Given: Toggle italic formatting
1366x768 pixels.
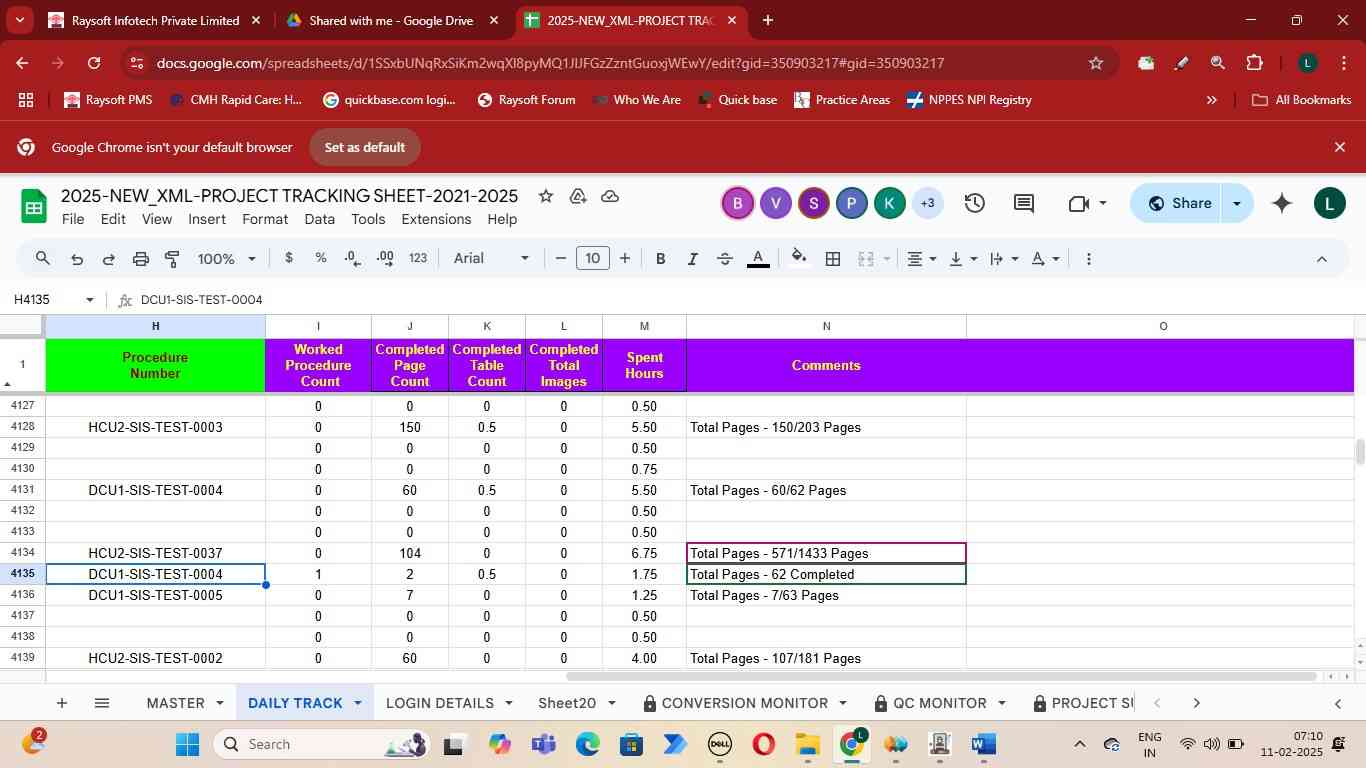Looking at the screenshot, I should [x=692, y=258].
